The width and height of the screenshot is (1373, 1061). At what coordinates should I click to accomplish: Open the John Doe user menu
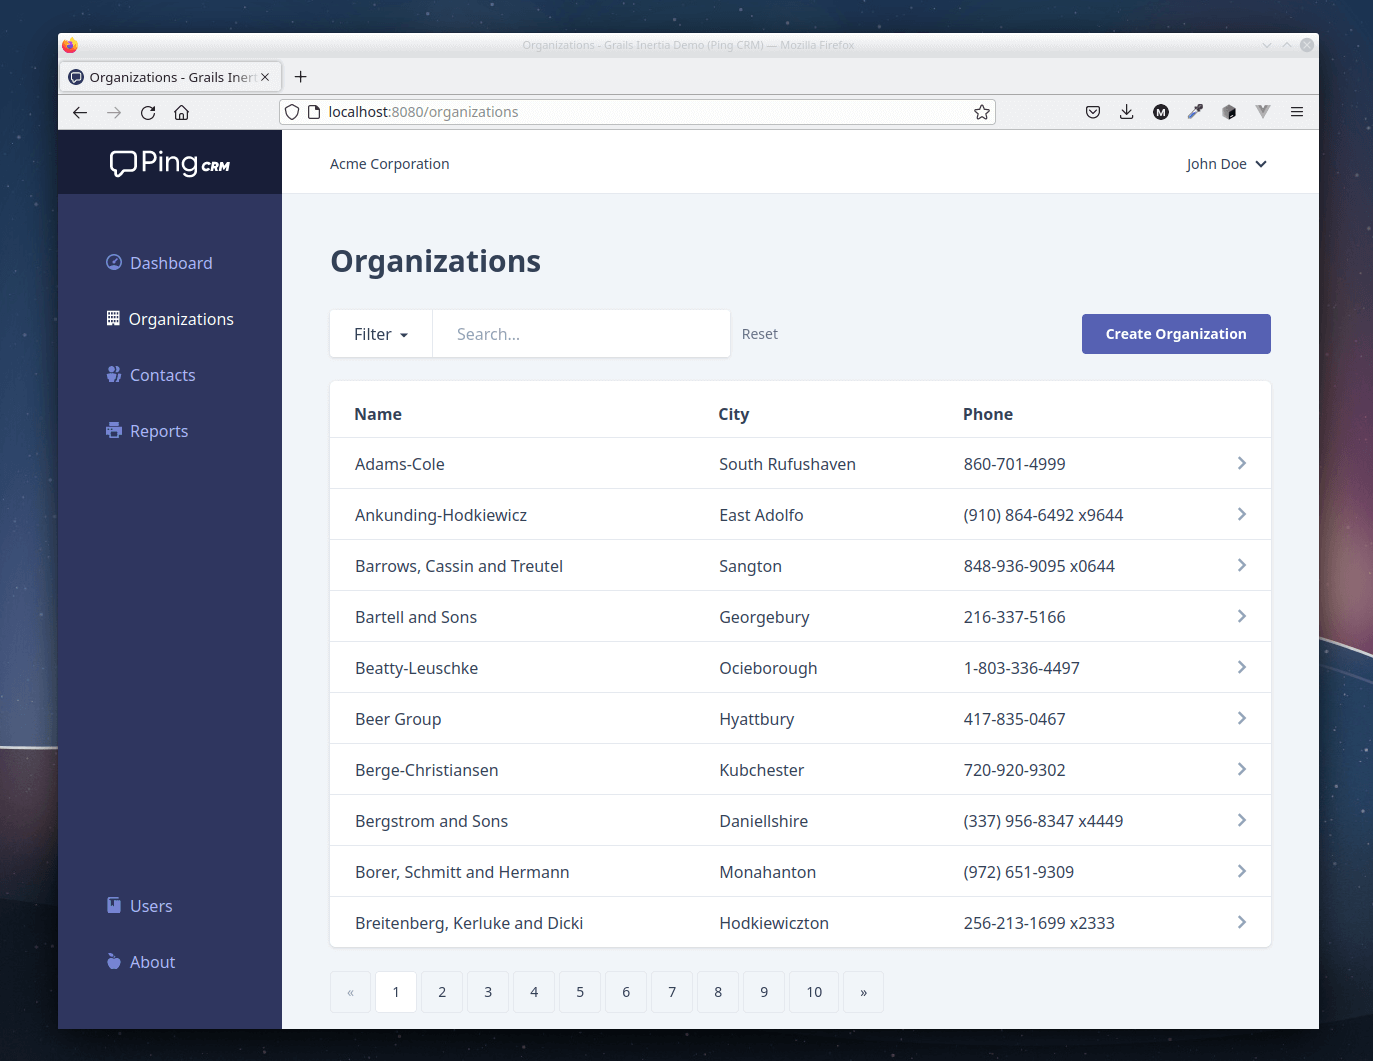coord(1226,164)
